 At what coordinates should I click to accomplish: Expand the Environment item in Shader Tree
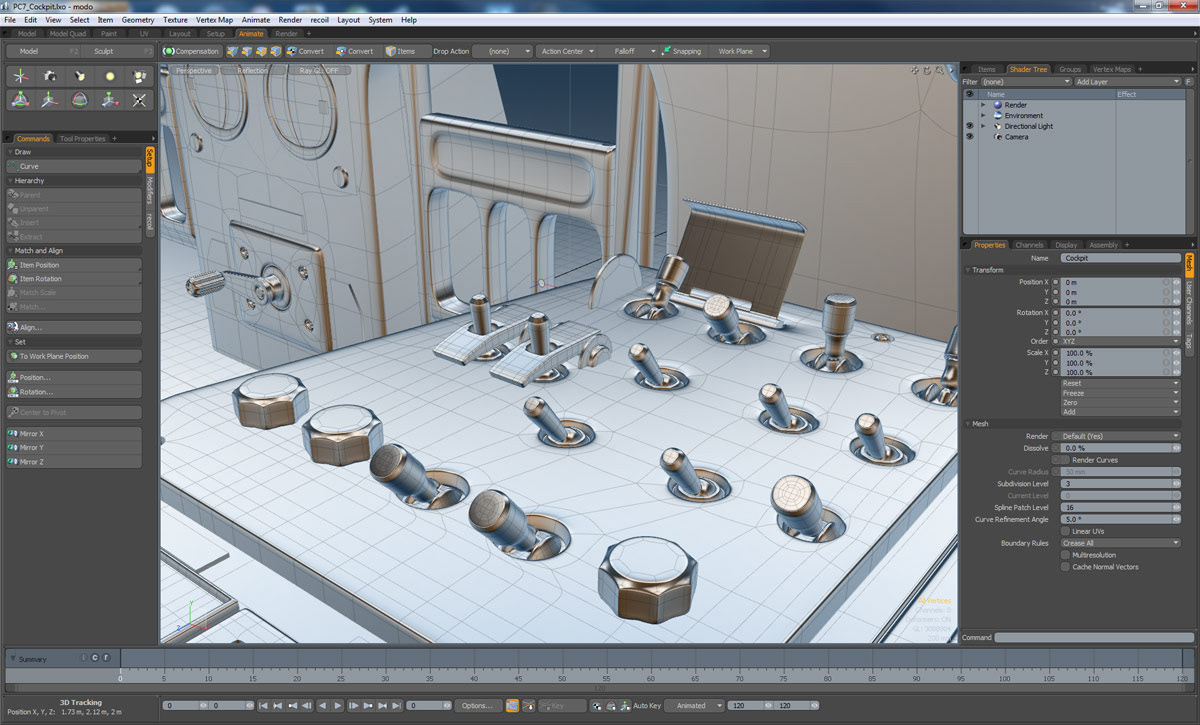[983, 116]
